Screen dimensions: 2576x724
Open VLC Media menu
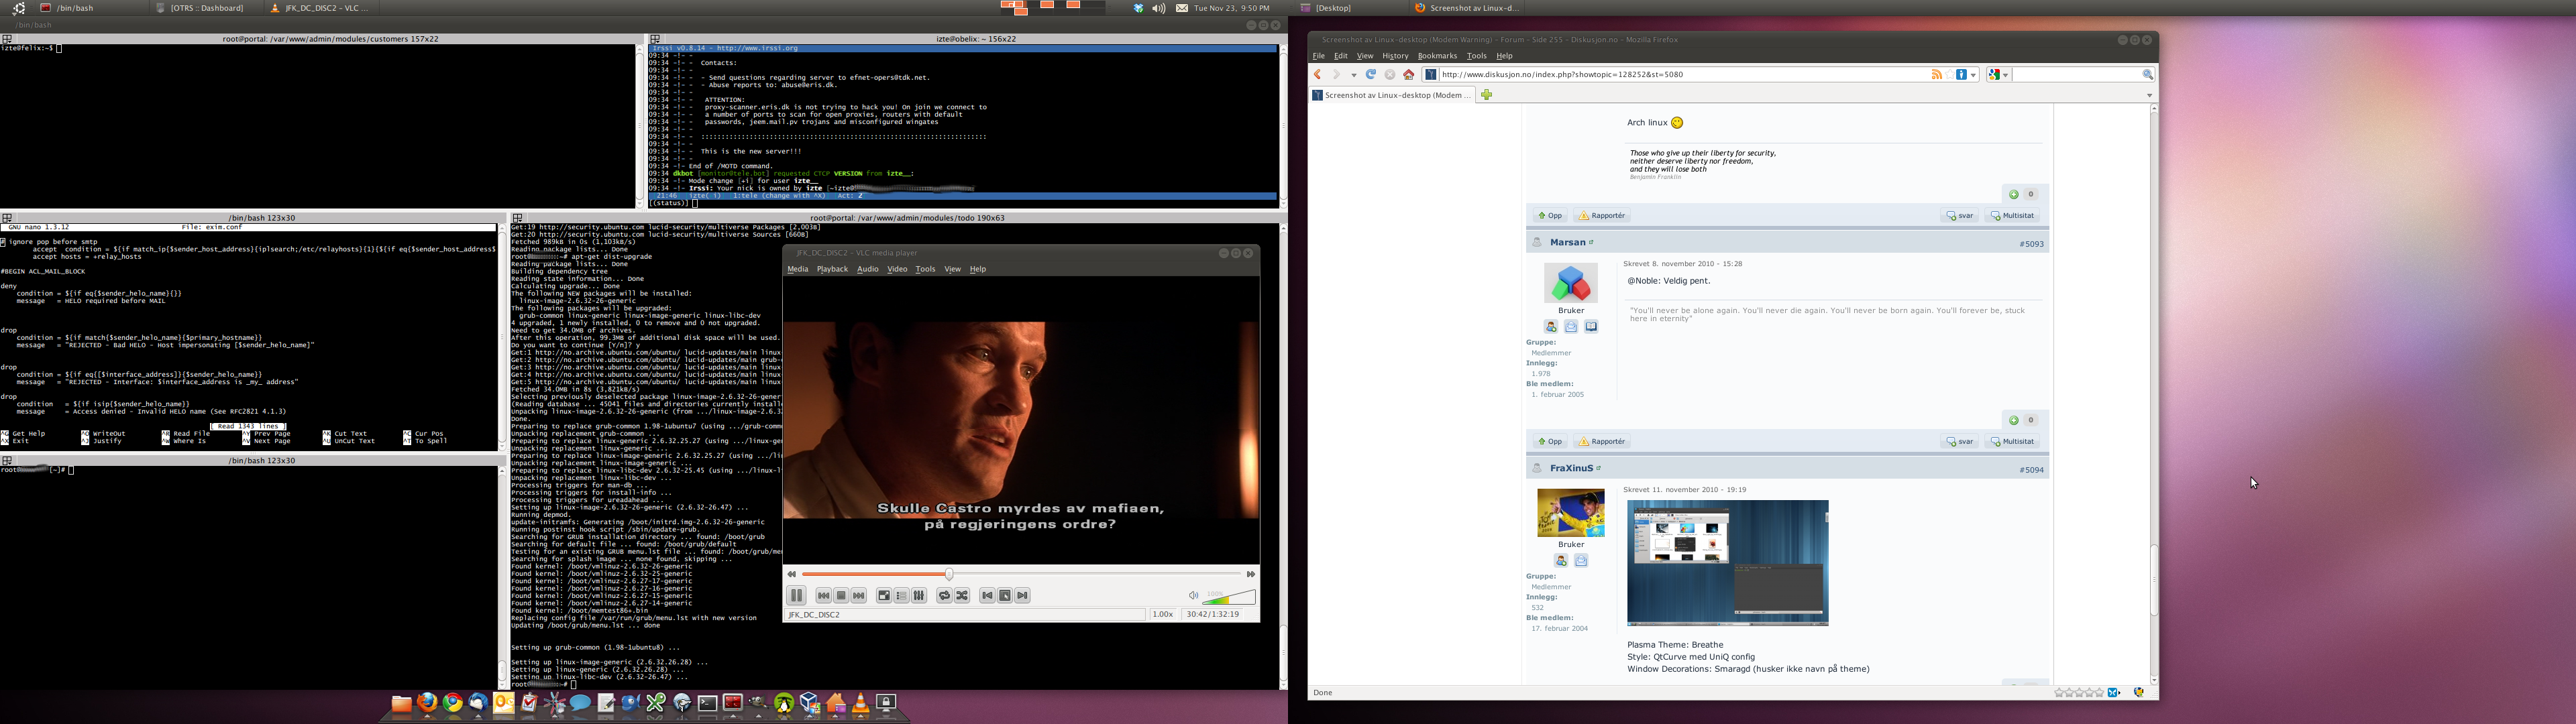pyautogui.click(x=798, y=269)
